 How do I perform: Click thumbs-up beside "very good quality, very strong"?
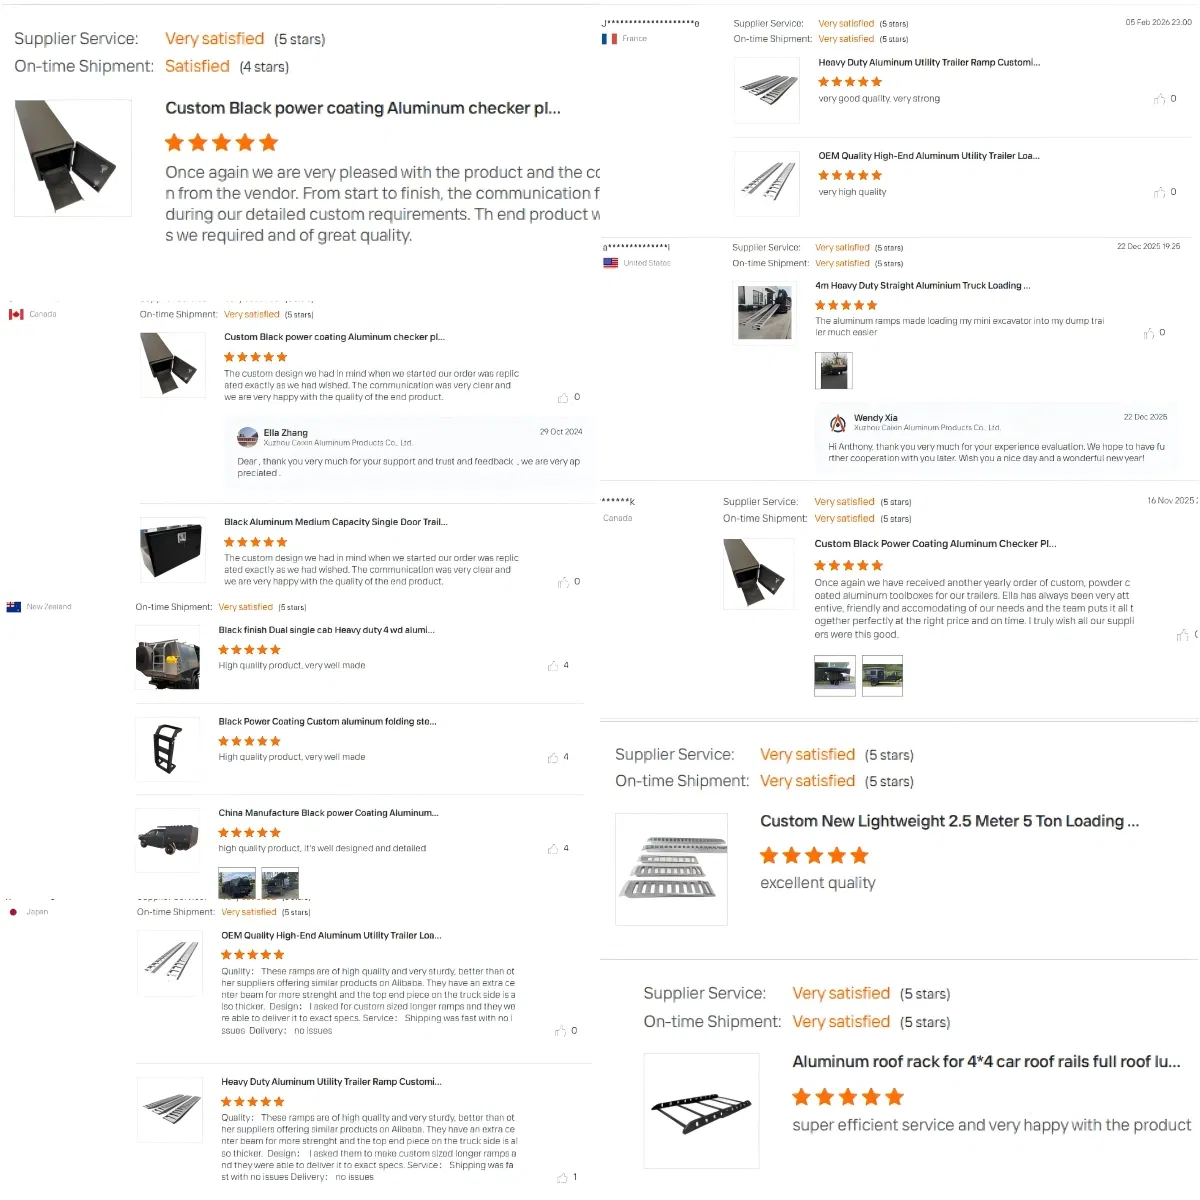click(x=1160, y=99)
